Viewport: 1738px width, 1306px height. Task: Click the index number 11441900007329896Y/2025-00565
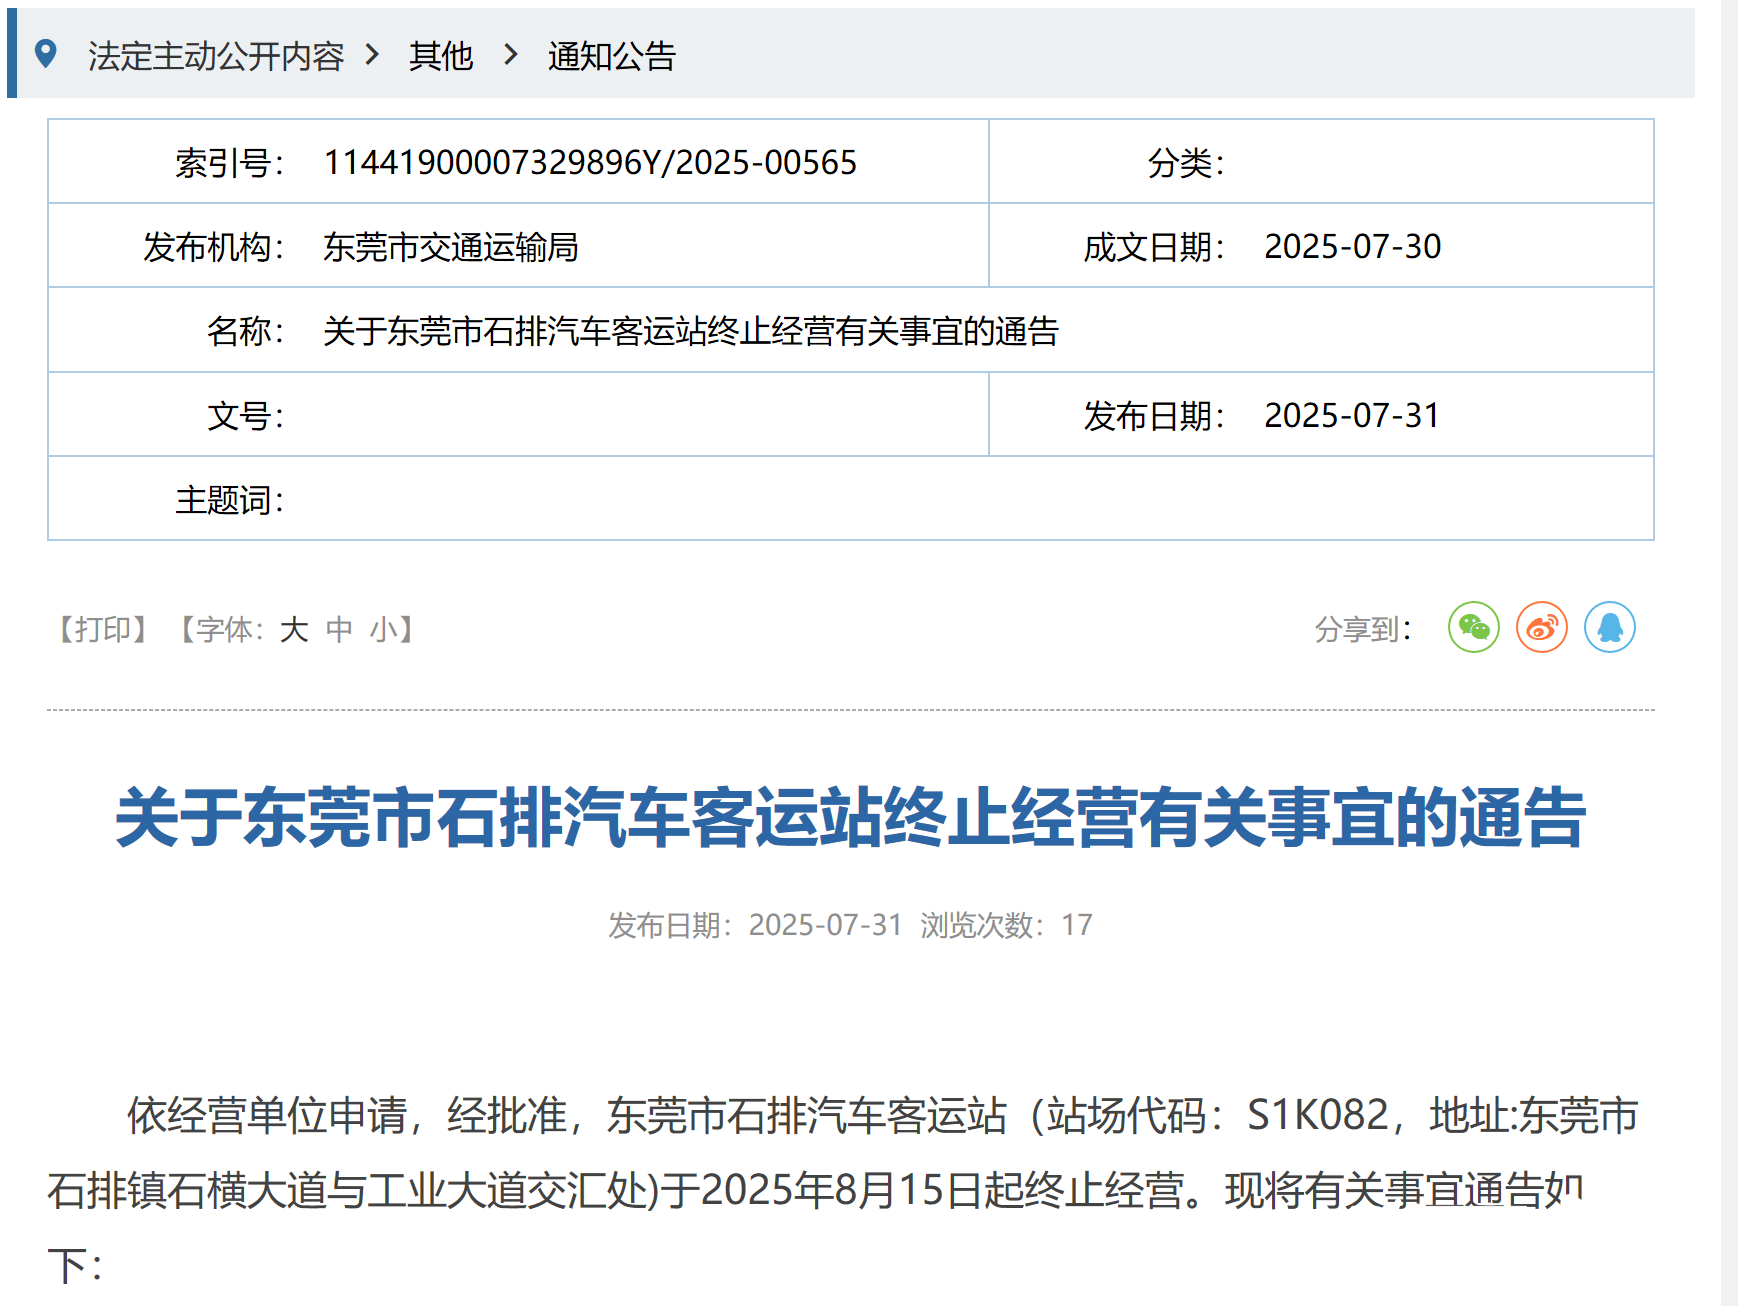(590, 162)
